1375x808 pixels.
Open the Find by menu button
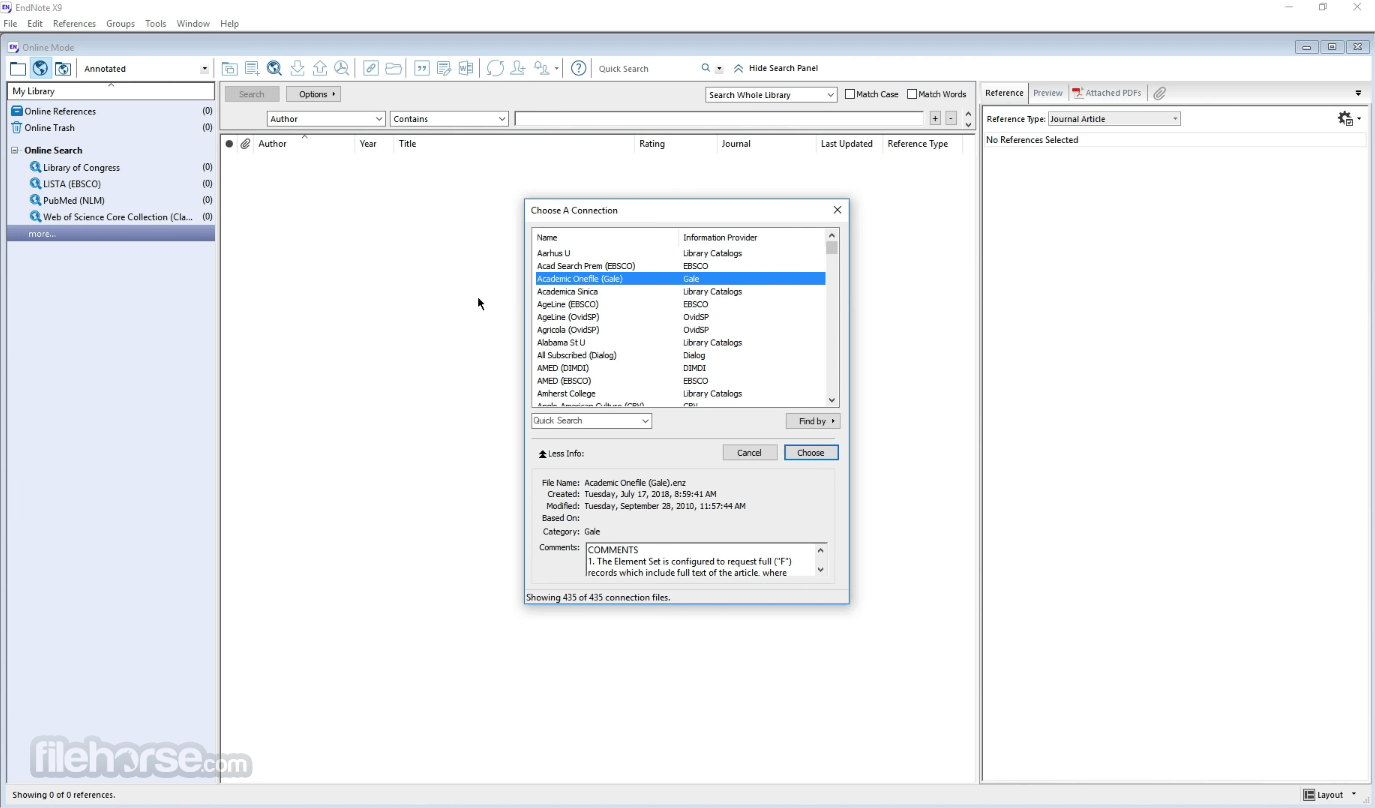tap(812, 421)
